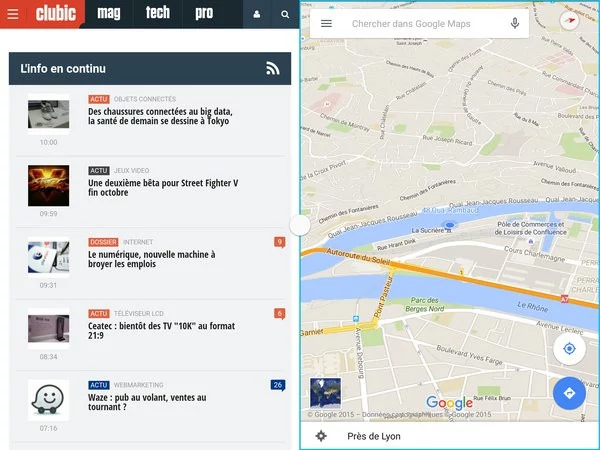The height and width of the screenshot is (450, 600).
Task: Open 'Ceatec : bientôt des TV 10K' article
Action: click(161, 331)
